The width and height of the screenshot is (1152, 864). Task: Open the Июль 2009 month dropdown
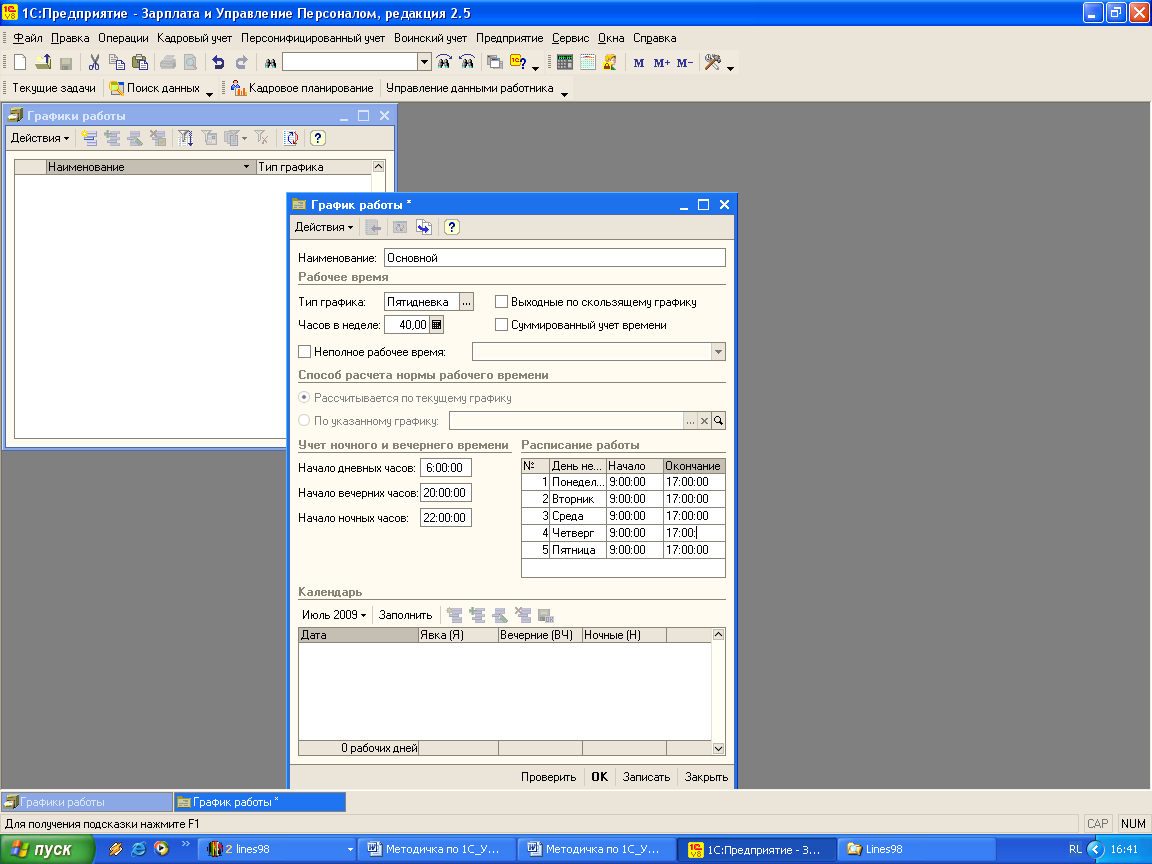[334, 615]
